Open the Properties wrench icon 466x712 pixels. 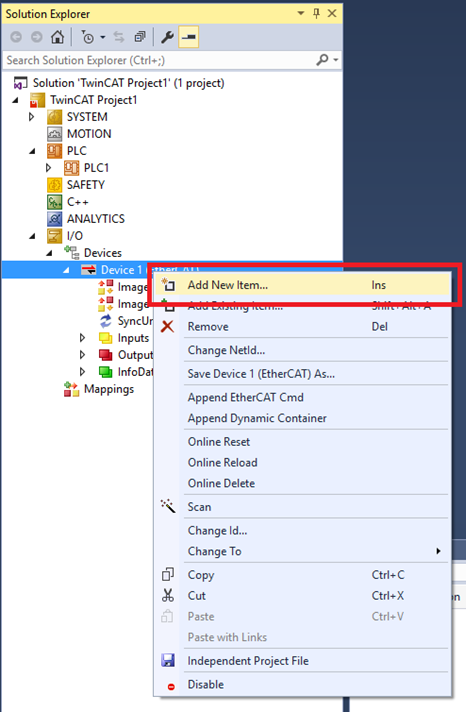point(167,37)
